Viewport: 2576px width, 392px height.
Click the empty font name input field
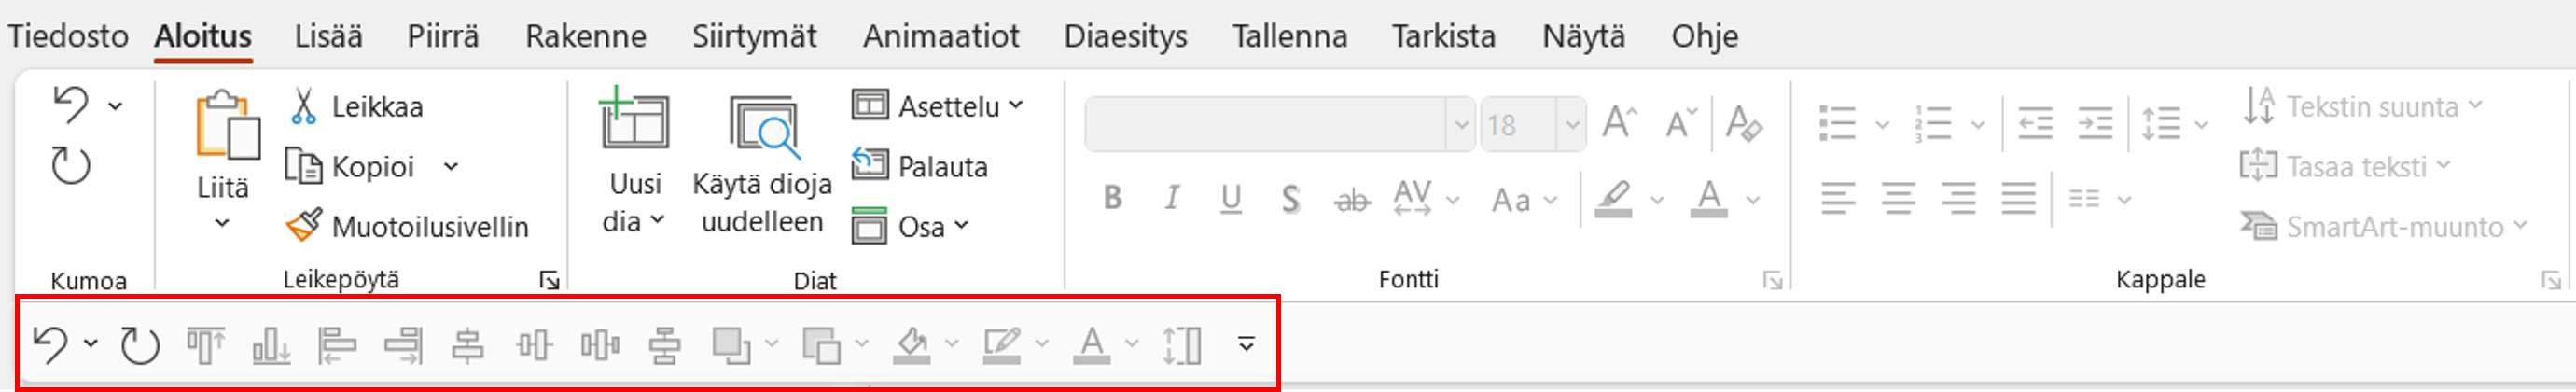pyautogui.click(x=1266, y=125)
